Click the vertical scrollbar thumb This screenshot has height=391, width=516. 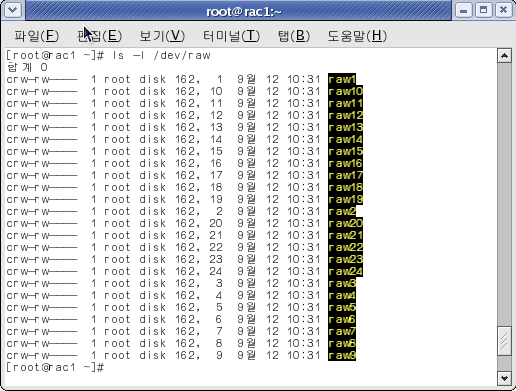pos(504,341)
